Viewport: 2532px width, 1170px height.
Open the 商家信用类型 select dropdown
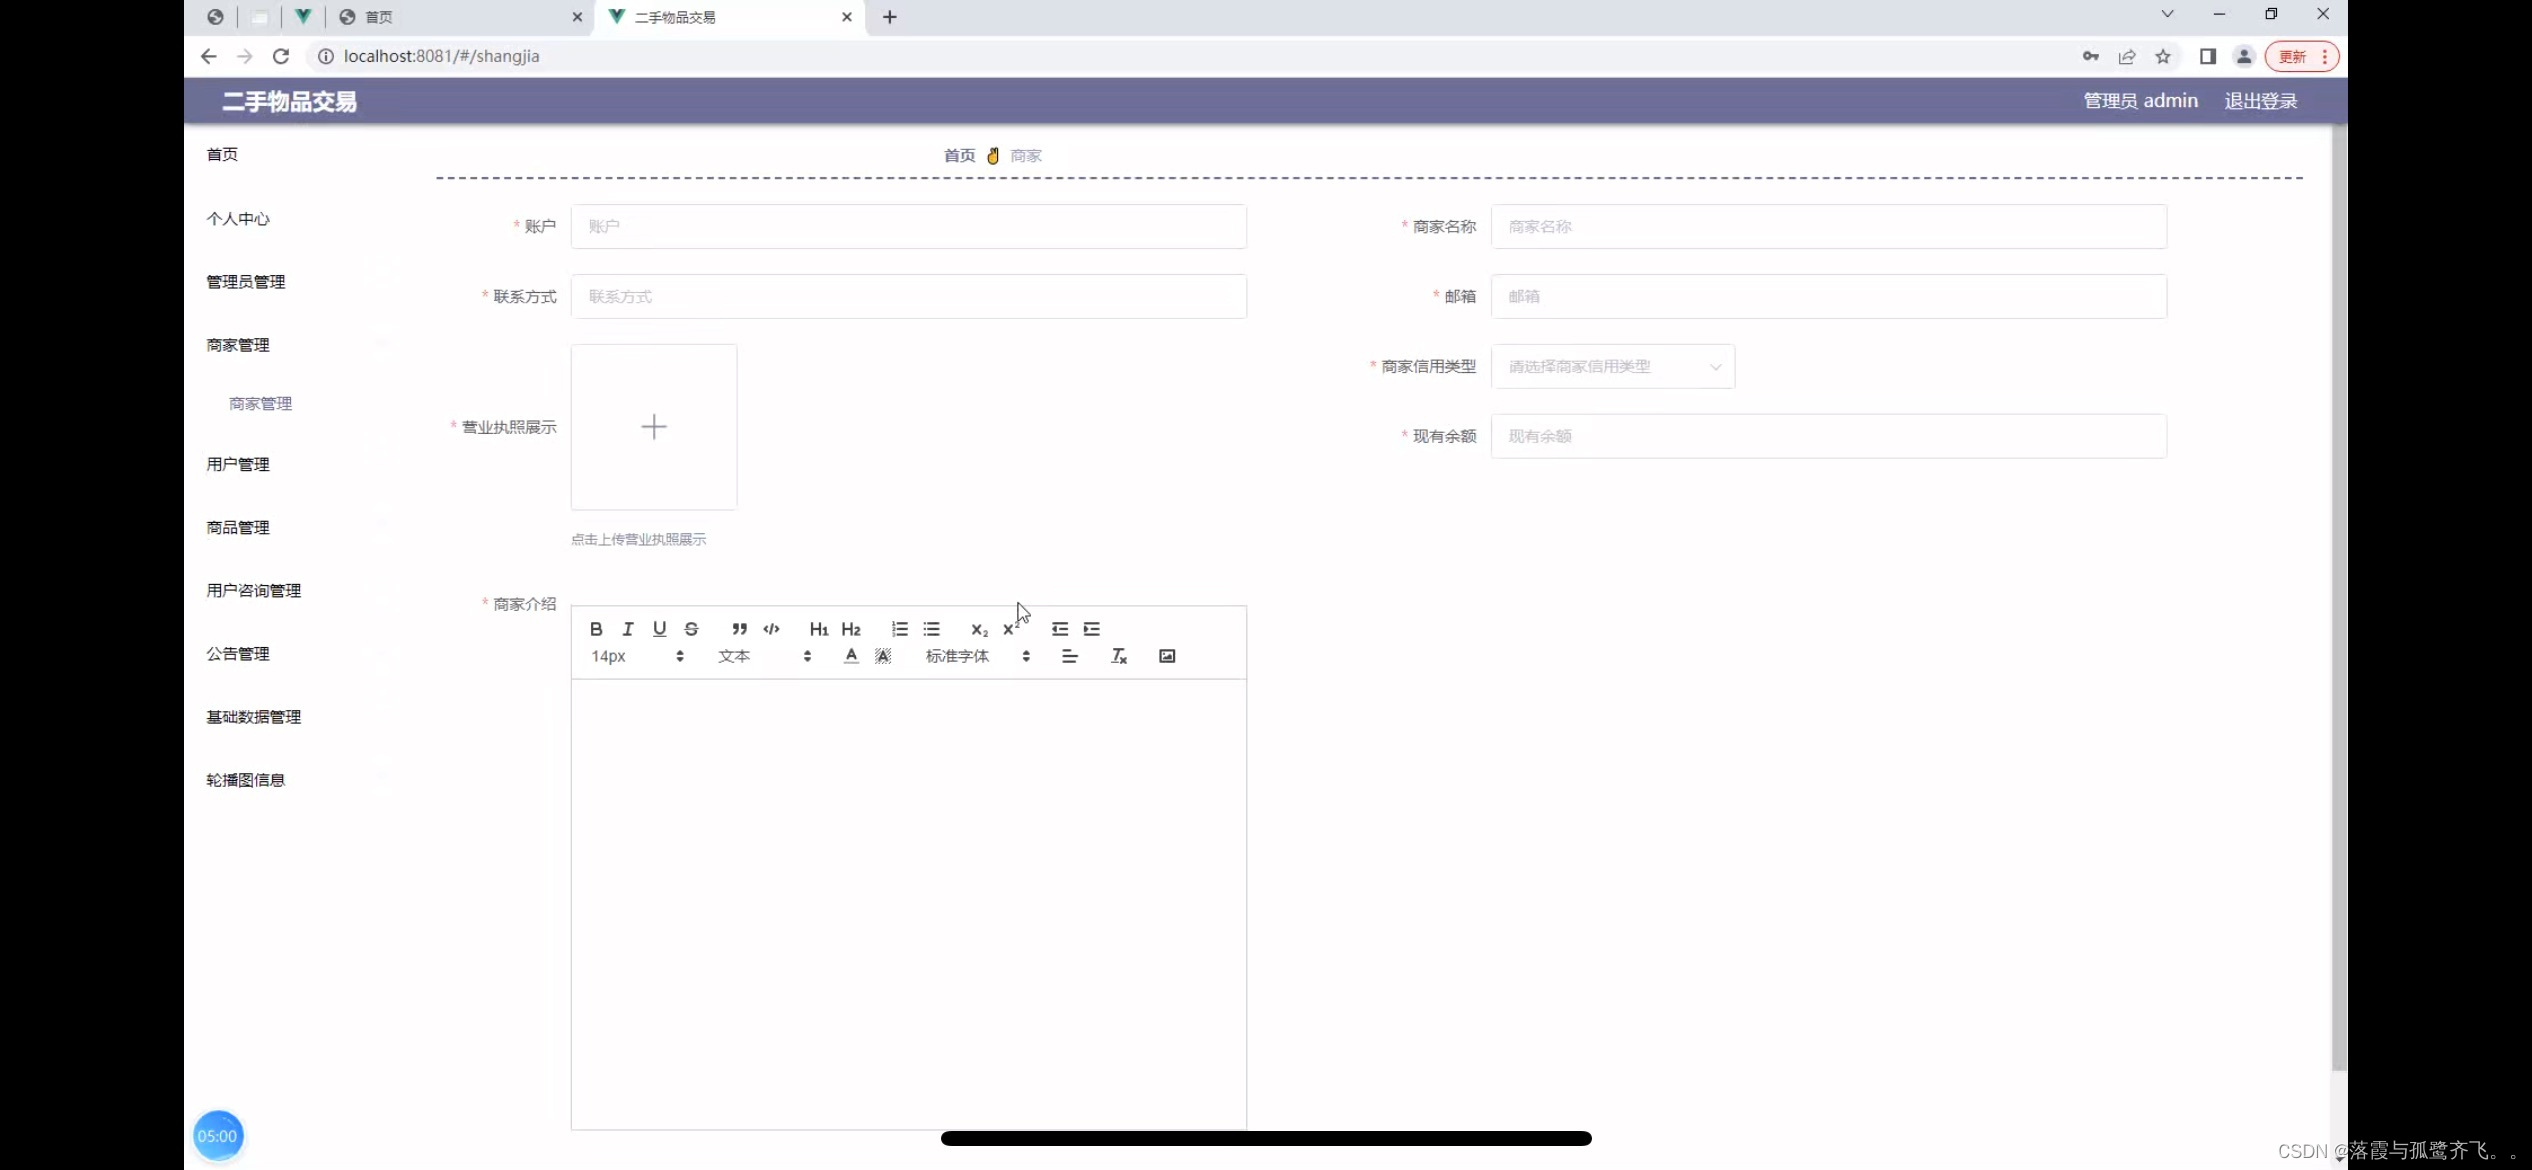[x=1613, y=367]
